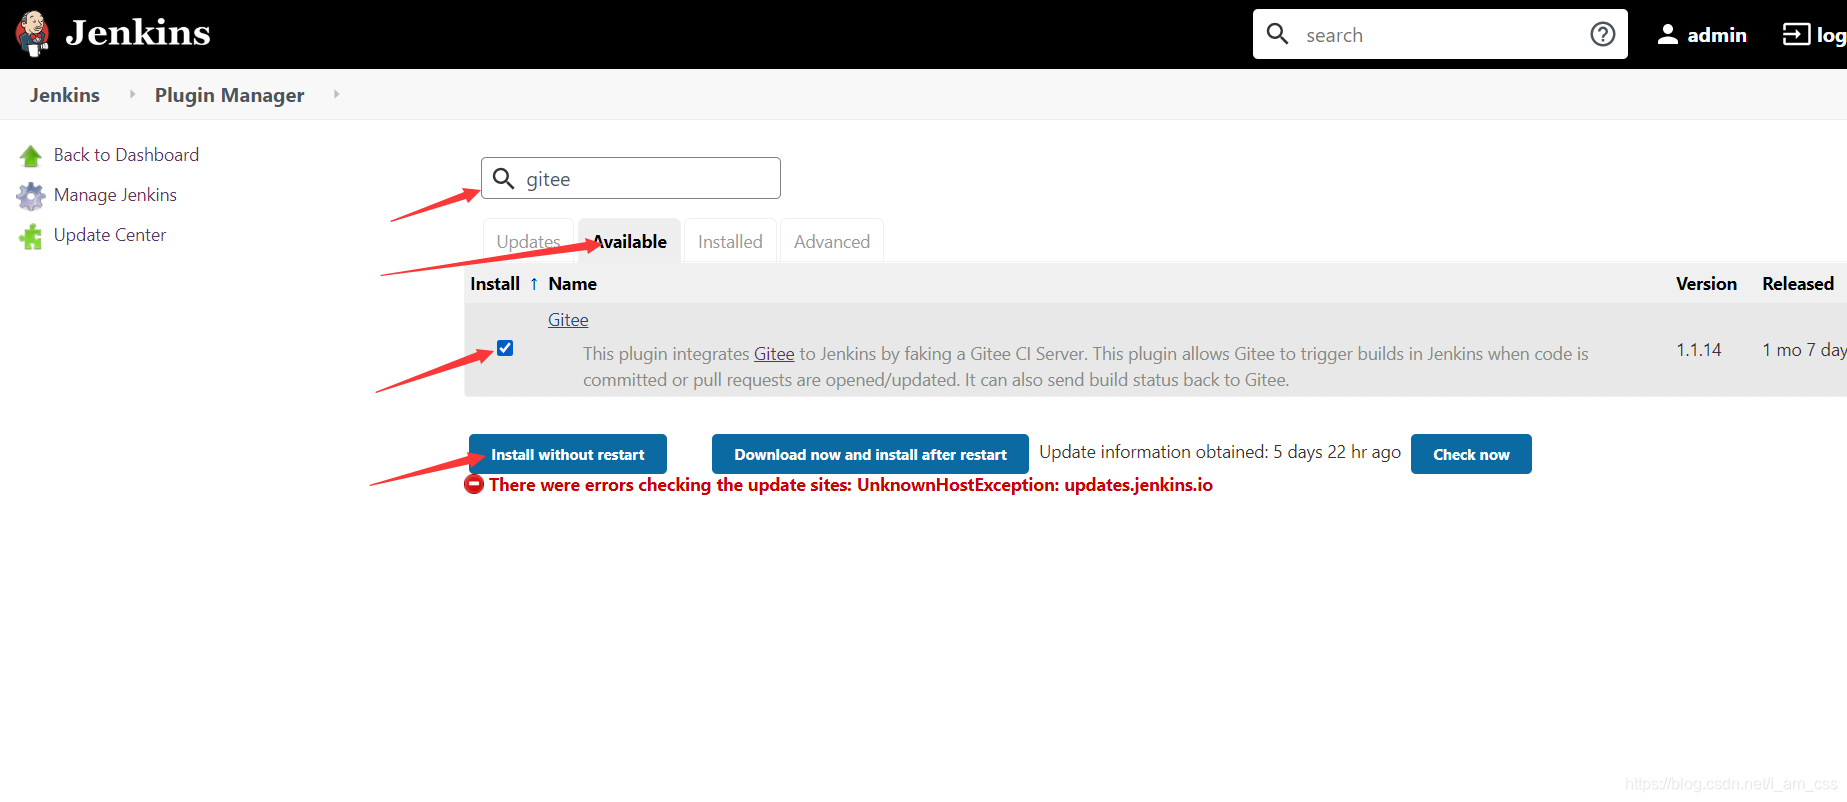Click the plugin filter magnifier icon
The image size is (1847, 802).
click(504, 178)
